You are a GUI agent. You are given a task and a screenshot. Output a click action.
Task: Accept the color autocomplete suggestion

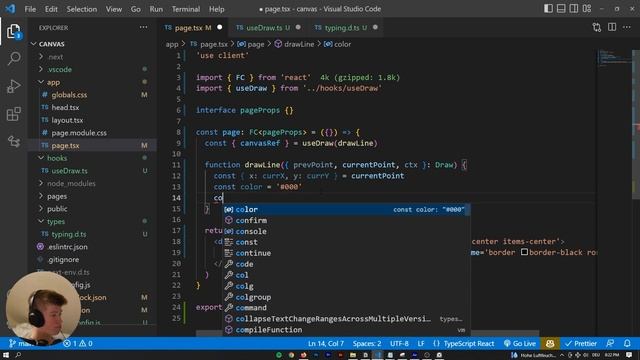[346, 209]
